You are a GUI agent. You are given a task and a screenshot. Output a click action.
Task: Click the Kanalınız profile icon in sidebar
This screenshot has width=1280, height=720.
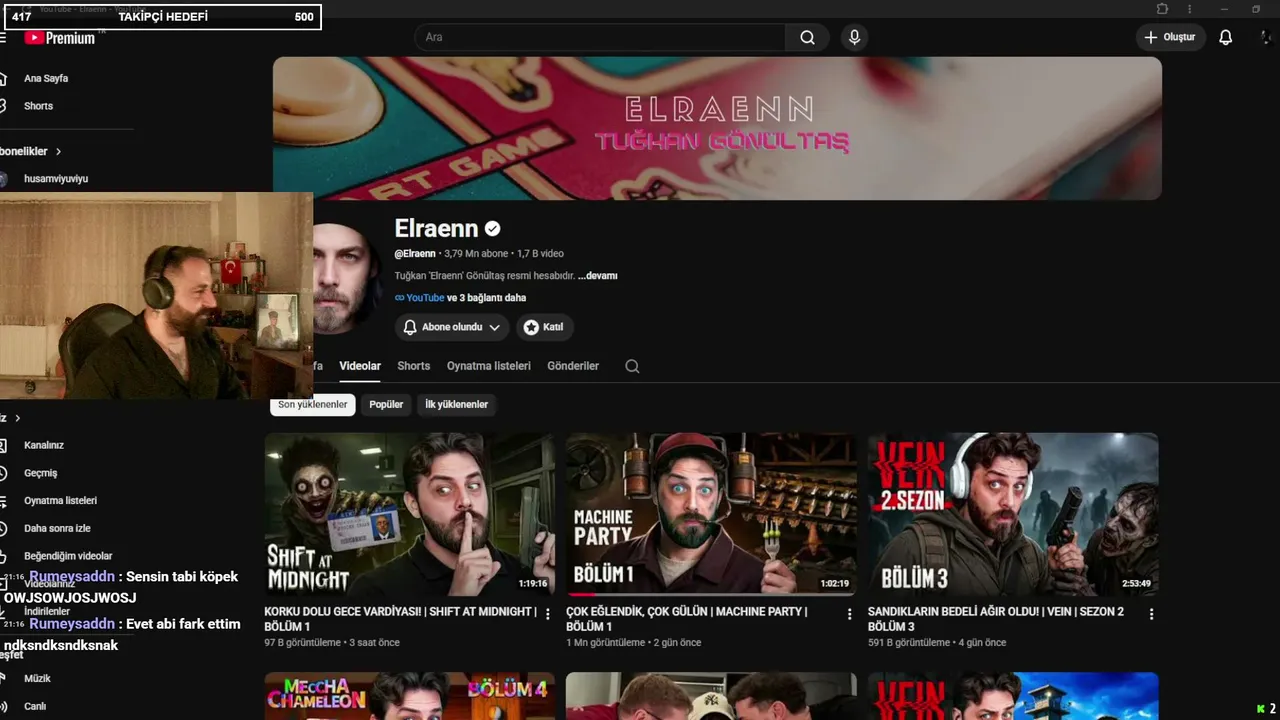(3, 445)
